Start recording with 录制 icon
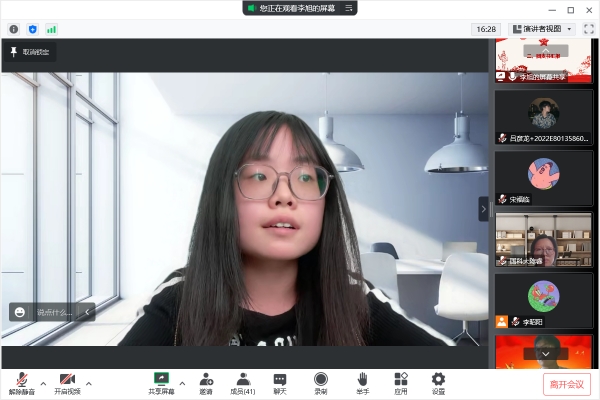 pos(321,383)
